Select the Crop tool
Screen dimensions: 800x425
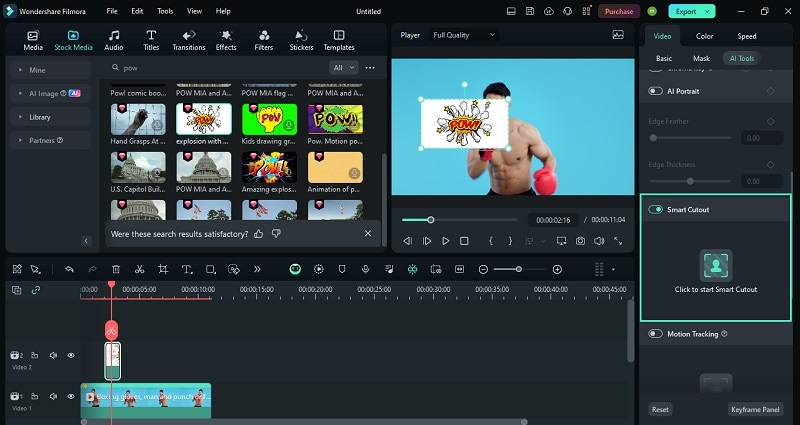[163, 269]
